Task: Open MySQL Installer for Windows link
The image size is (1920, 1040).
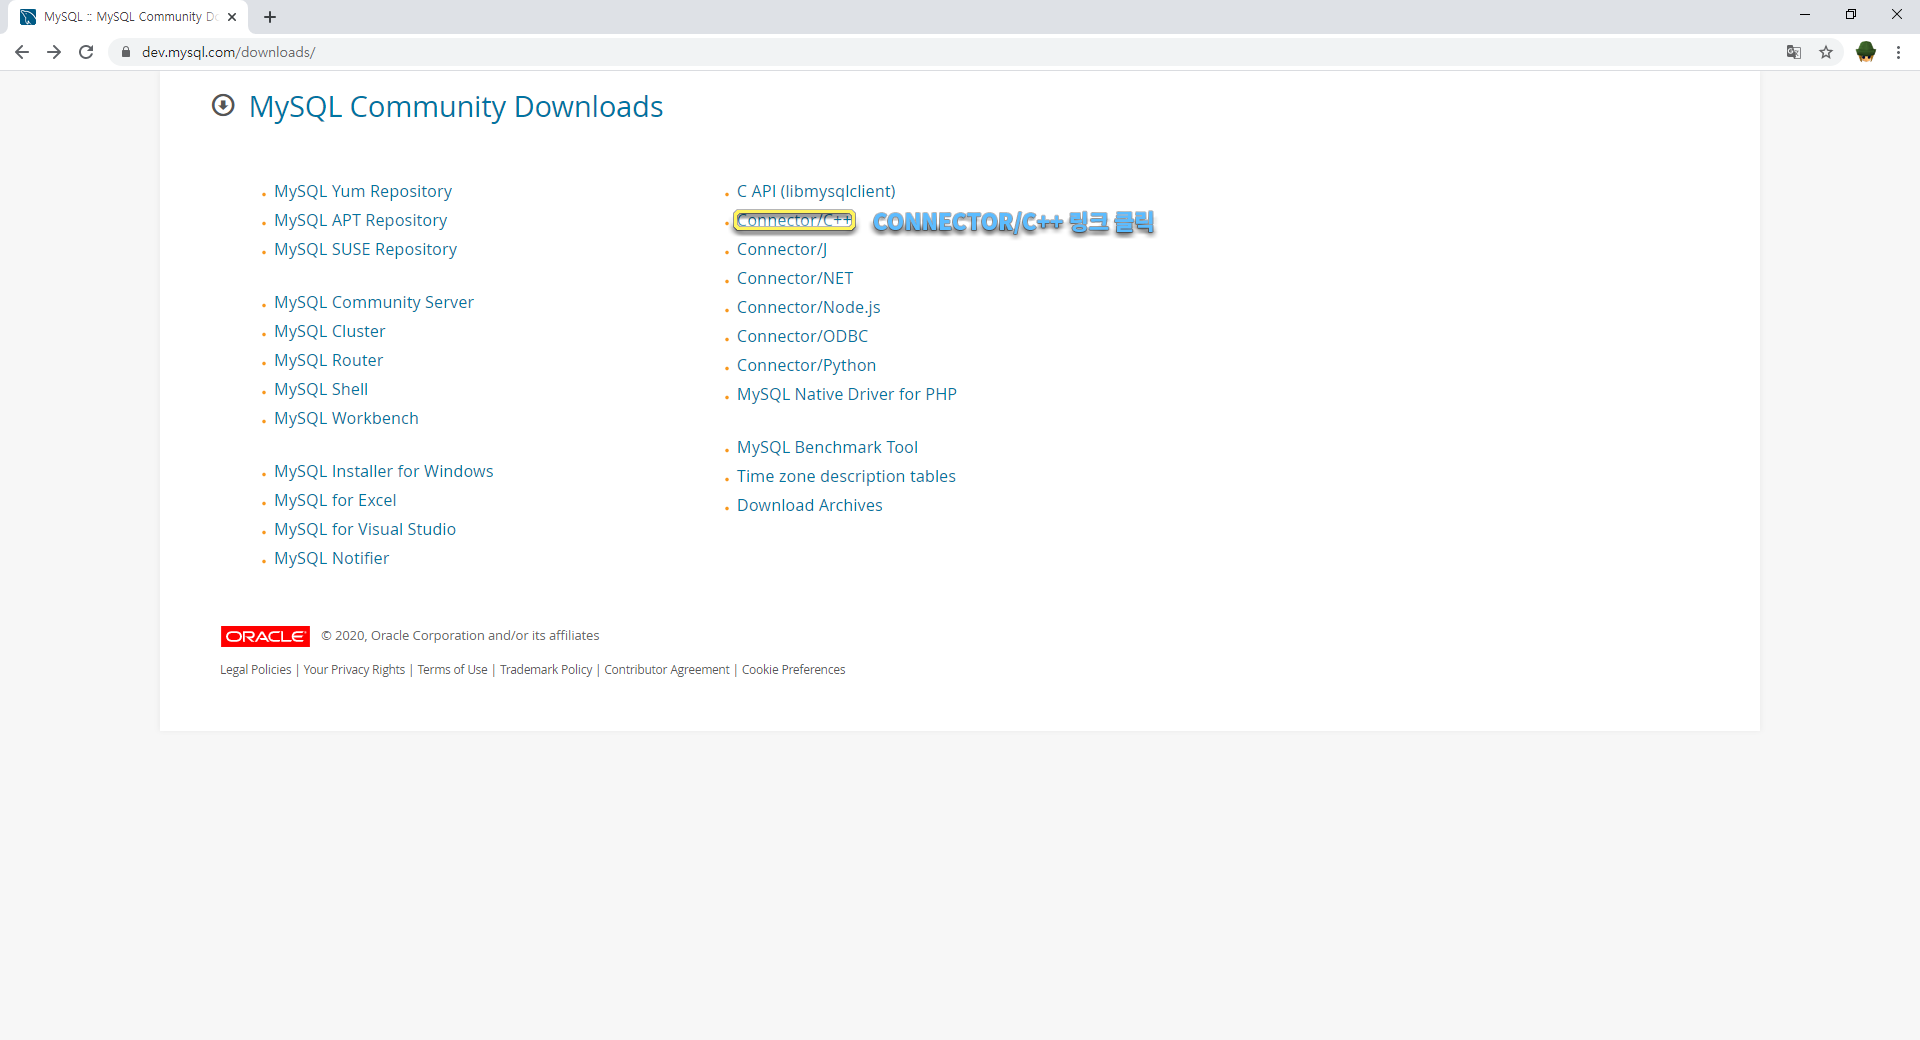Action: (383, 471)
